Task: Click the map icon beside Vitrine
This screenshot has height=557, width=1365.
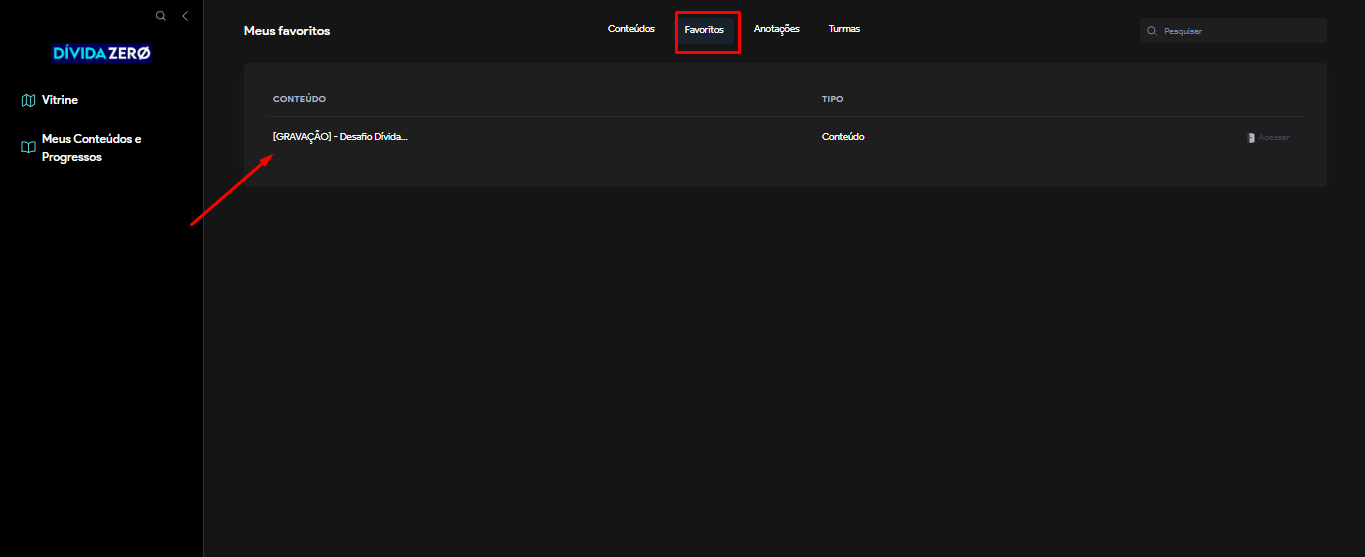Action: pyautogui.click(x=28, y=100)
